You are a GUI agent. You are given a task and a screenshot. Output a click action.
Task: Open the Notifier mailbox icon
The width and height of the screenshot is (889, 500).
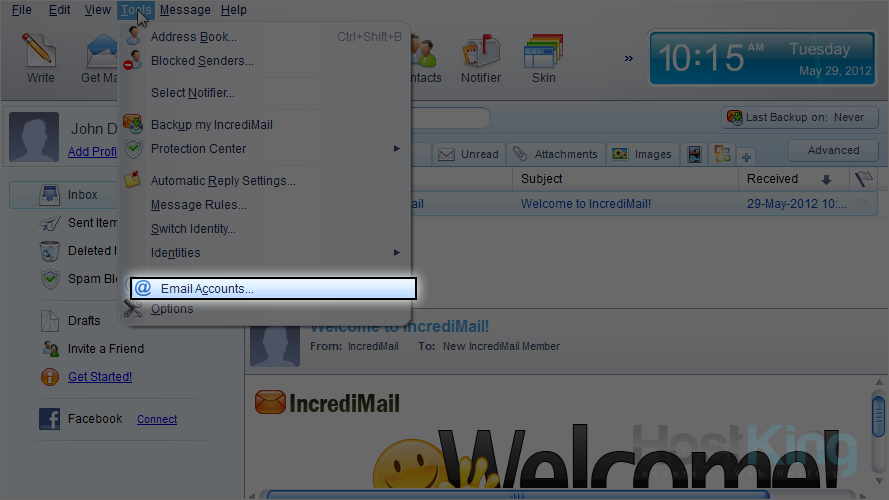tap(481, 50)
